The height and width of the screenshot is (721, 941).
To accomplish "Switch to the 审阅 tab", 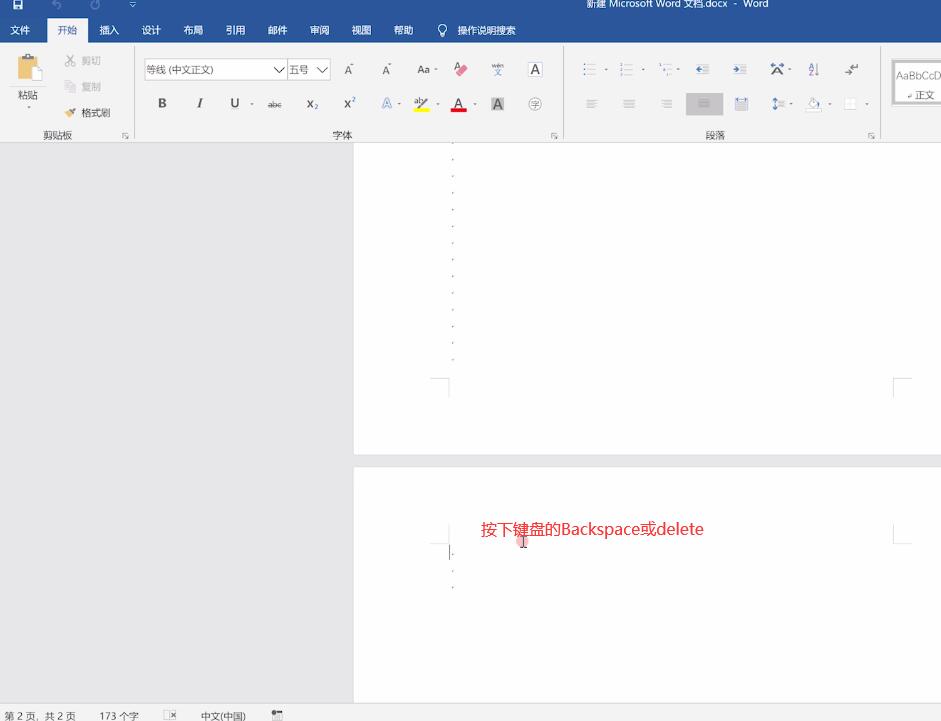I will 319,30.
